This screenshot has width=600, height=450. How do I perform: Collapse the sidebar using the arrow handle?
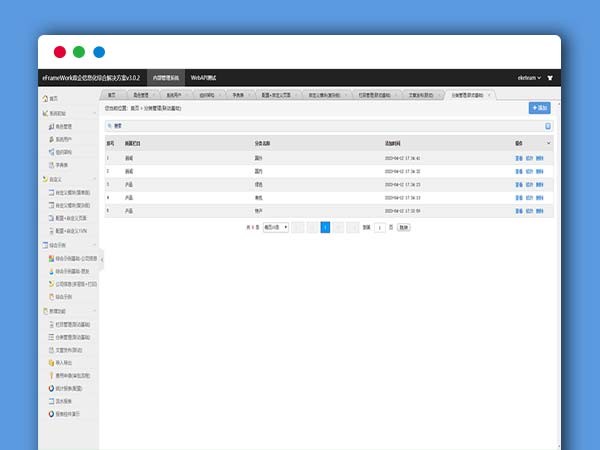click(102, 258)
